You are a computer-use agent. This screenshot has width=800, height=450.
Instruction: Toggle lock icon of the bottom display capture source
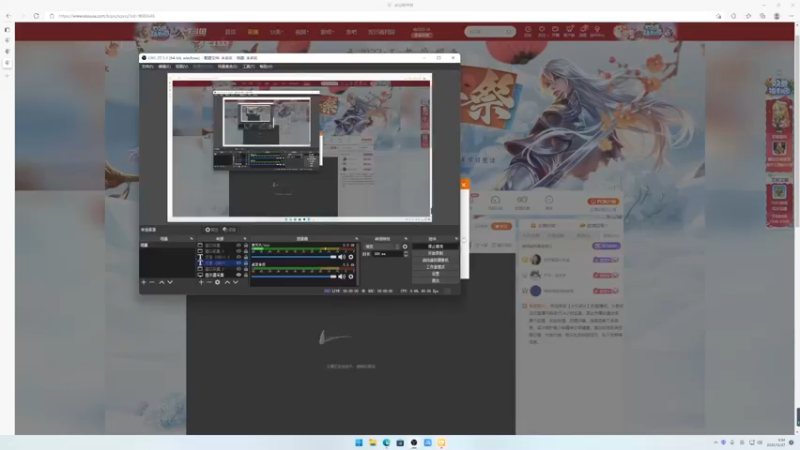[246, 275]
